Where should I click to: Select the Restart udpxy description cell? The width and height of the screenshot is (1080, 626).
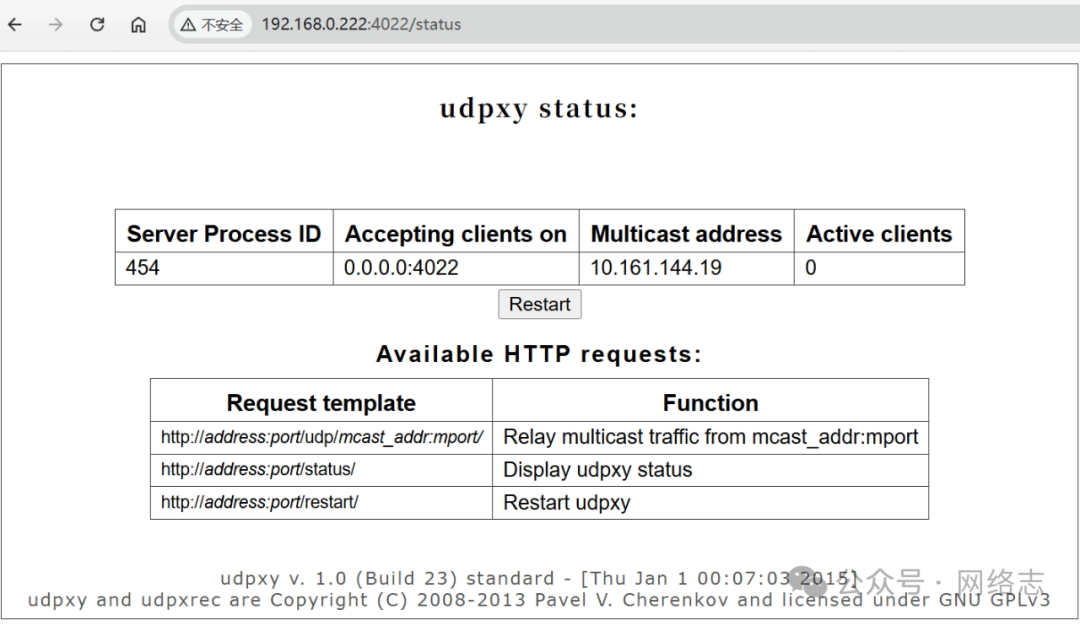coord(710,503)
